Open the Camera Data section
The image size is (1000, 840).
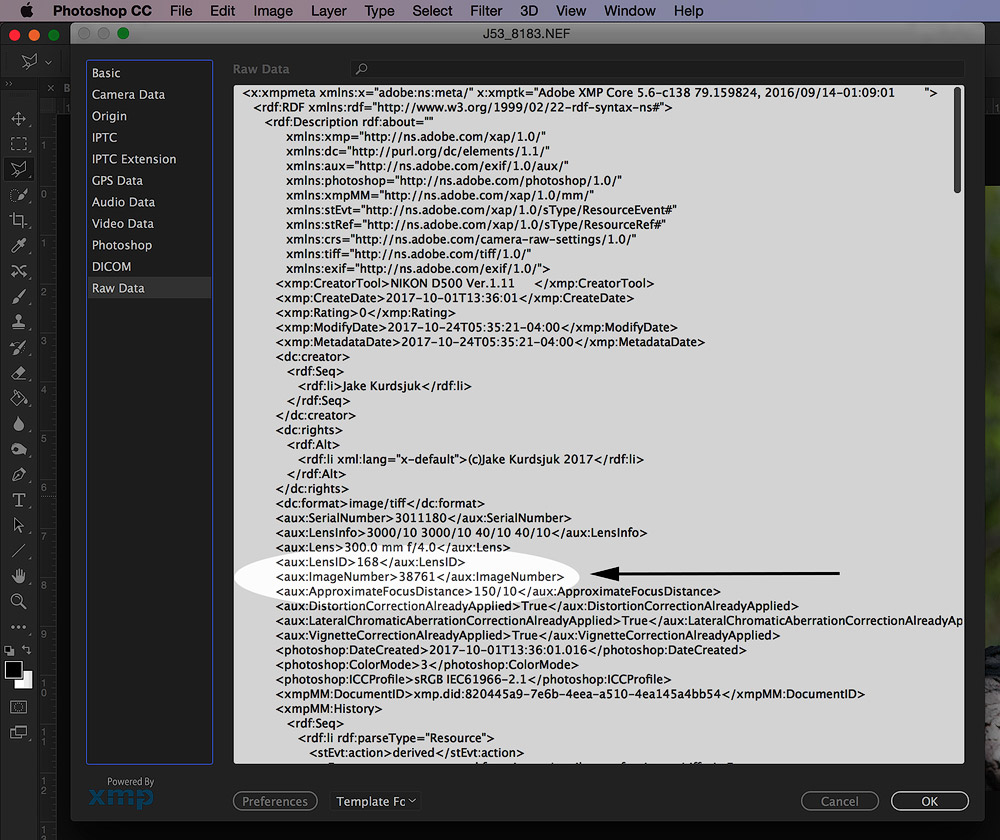coord(128,95)
